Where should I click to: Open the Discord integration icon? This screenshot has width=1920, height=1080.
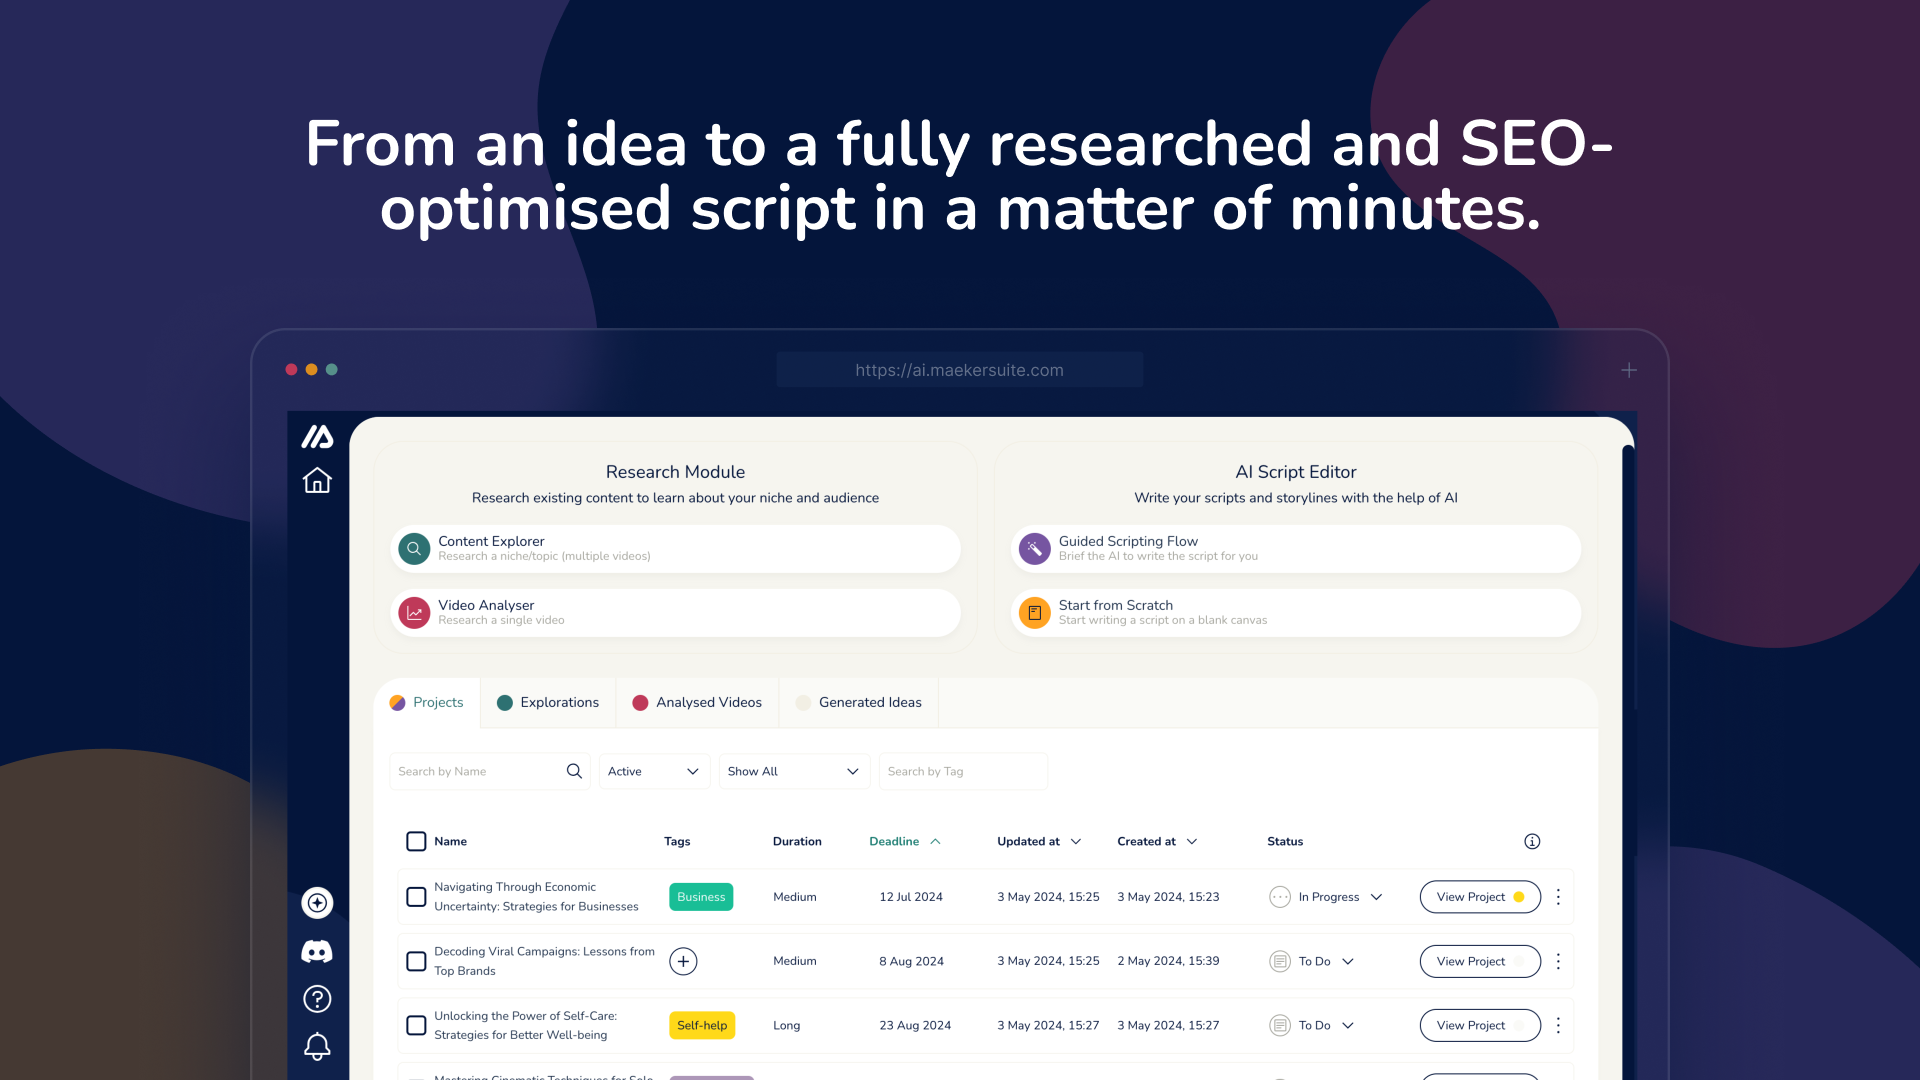click(x=318, y=951)
